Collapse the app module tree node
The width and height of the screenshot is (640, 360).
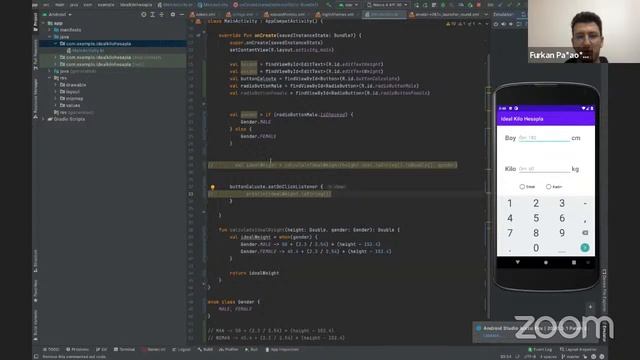43,23
